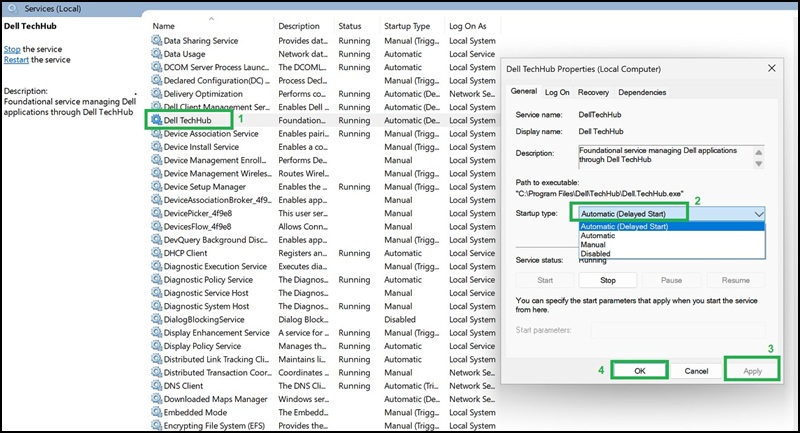Viewport: 800px width, 433px height.
Task: Click the Apply button
Action: [x=752, y=371]
